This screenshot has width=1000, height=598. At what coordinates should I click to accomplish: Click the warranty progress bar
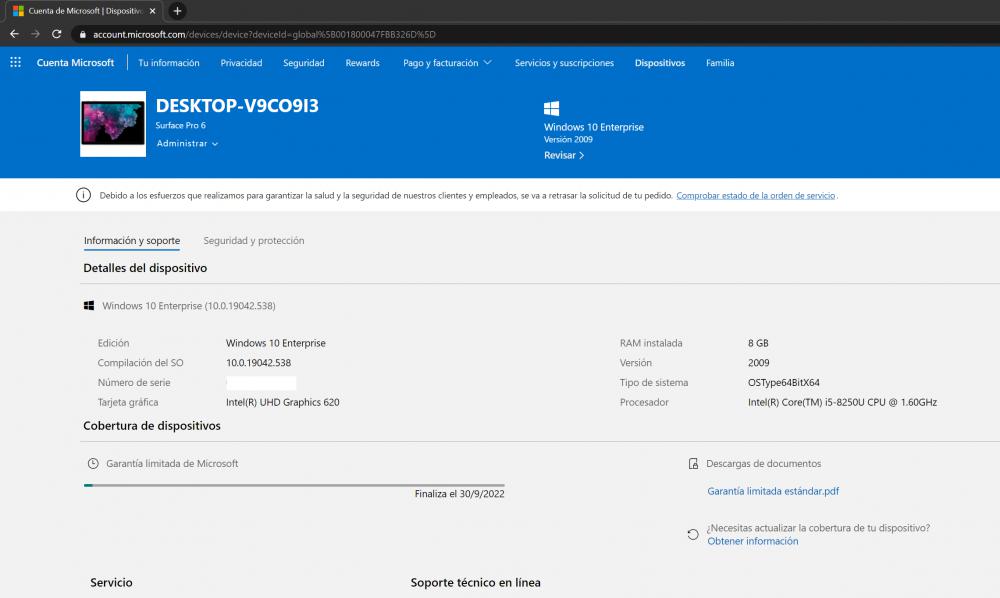click(294, 485)
